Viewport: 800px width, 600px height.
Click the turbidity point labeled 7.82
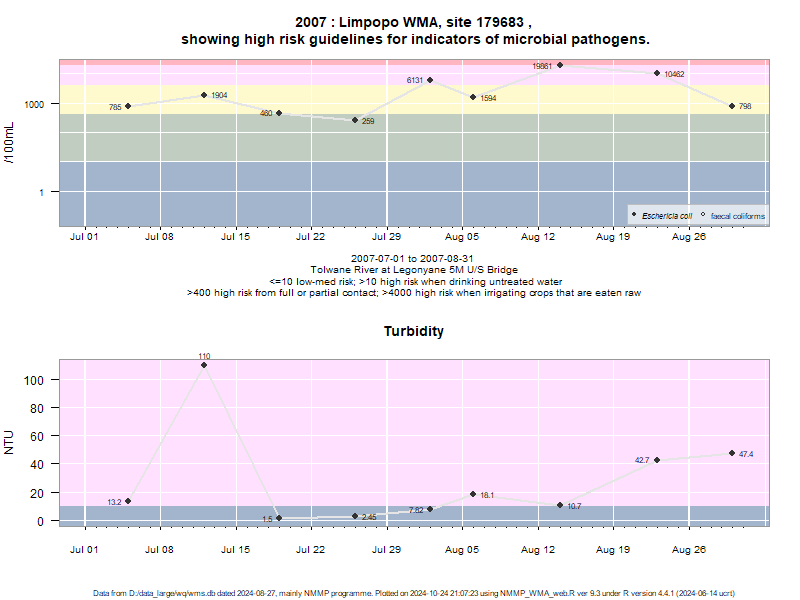pos(430,509)
